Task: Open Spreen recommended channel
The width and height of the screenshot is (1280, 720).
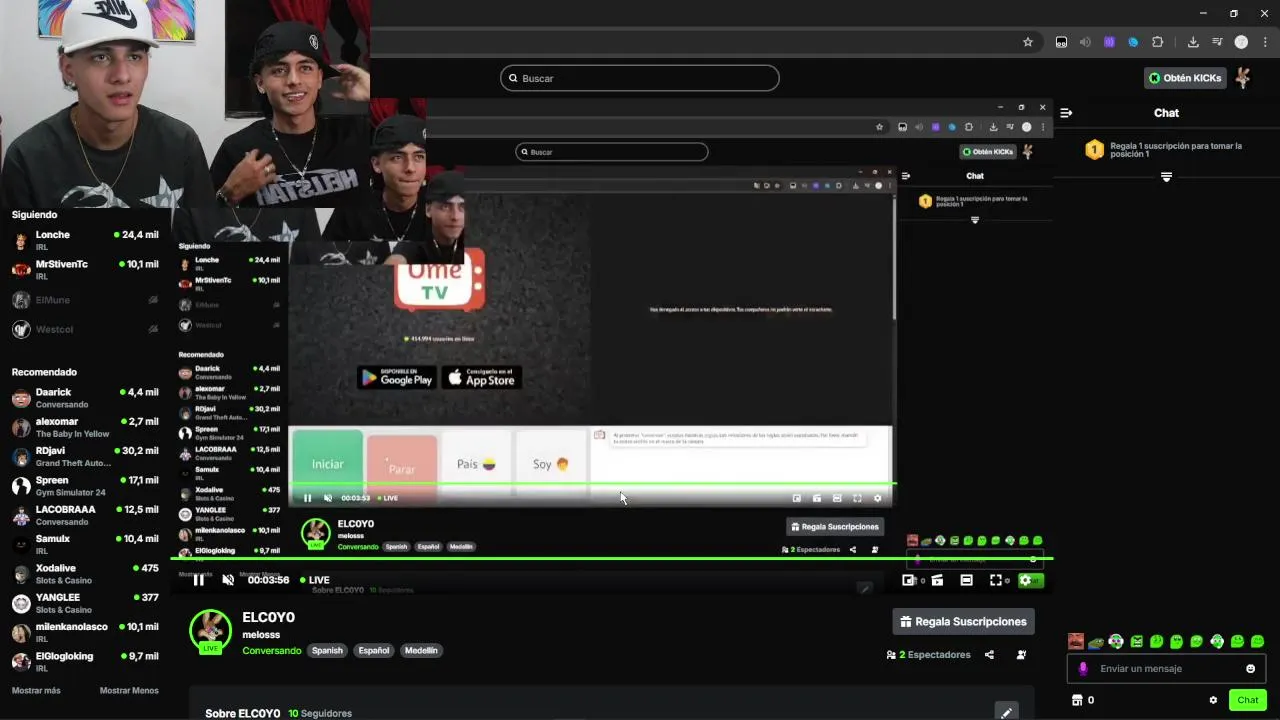Action: 85,486
